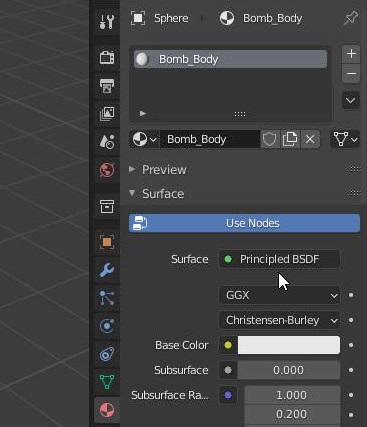Open the Object properties tab icon
367x427 pixels.
tap(107, 242)
